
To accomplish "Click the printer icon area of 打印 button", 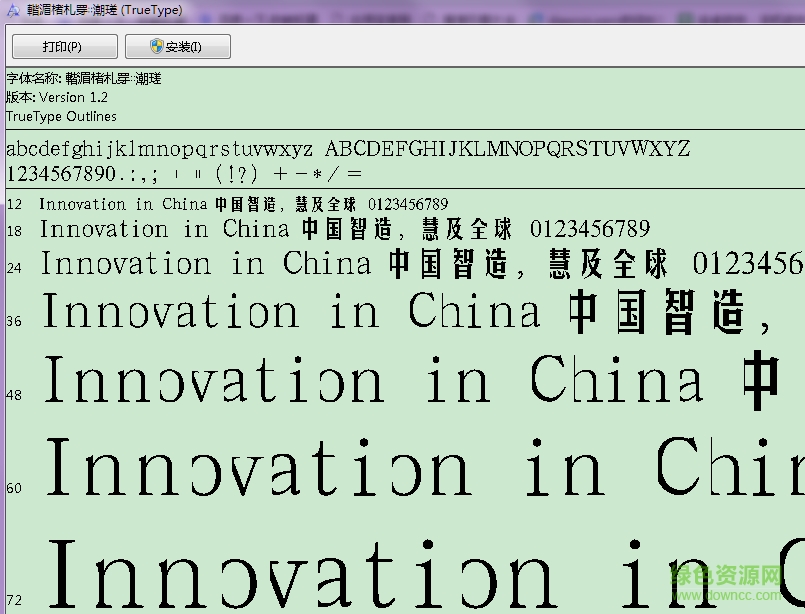I will pos(45,46).
